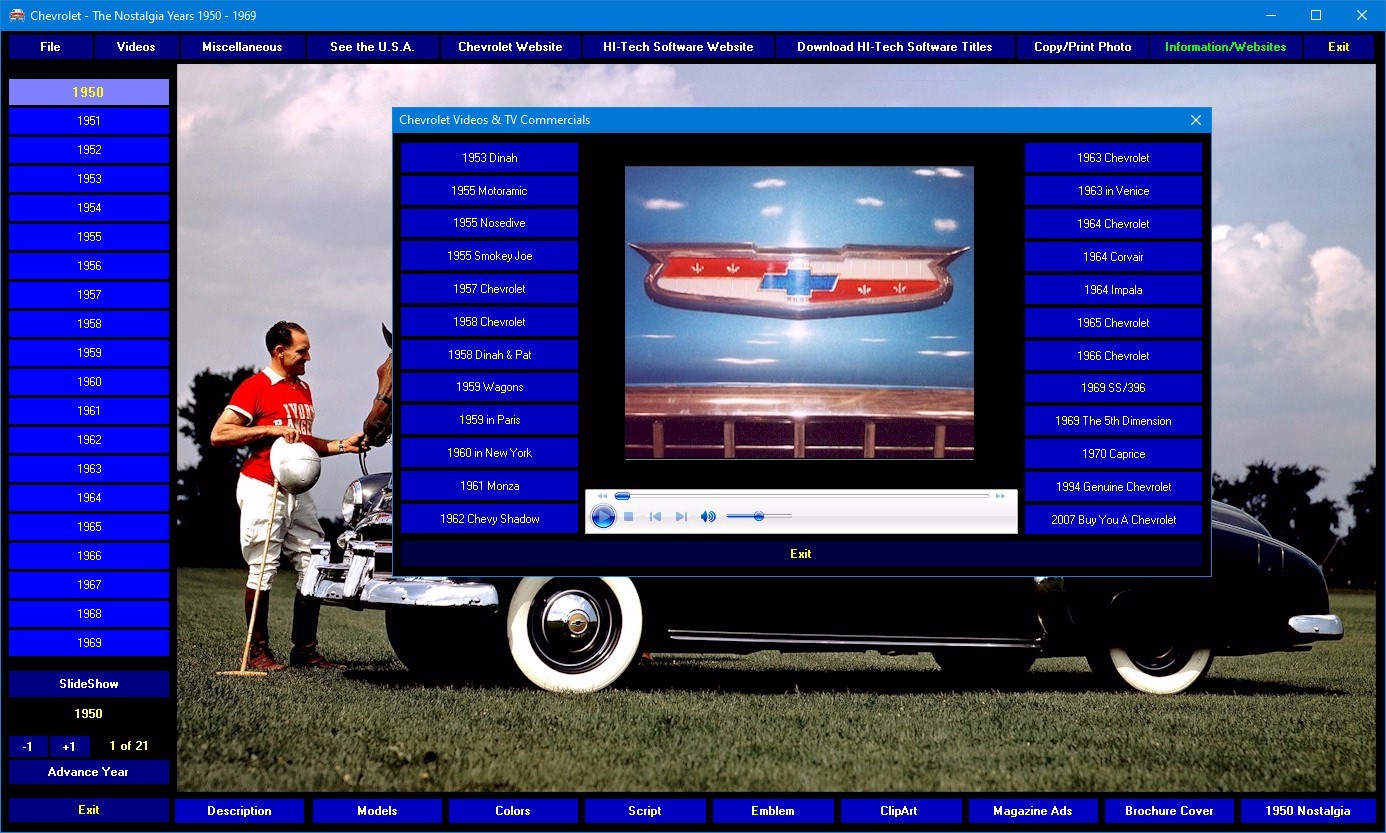The width and height of the screenshot is (1386, 833).
Task: Play the 1994 Genuine Chevrolet video
Action: point(1113,487)
